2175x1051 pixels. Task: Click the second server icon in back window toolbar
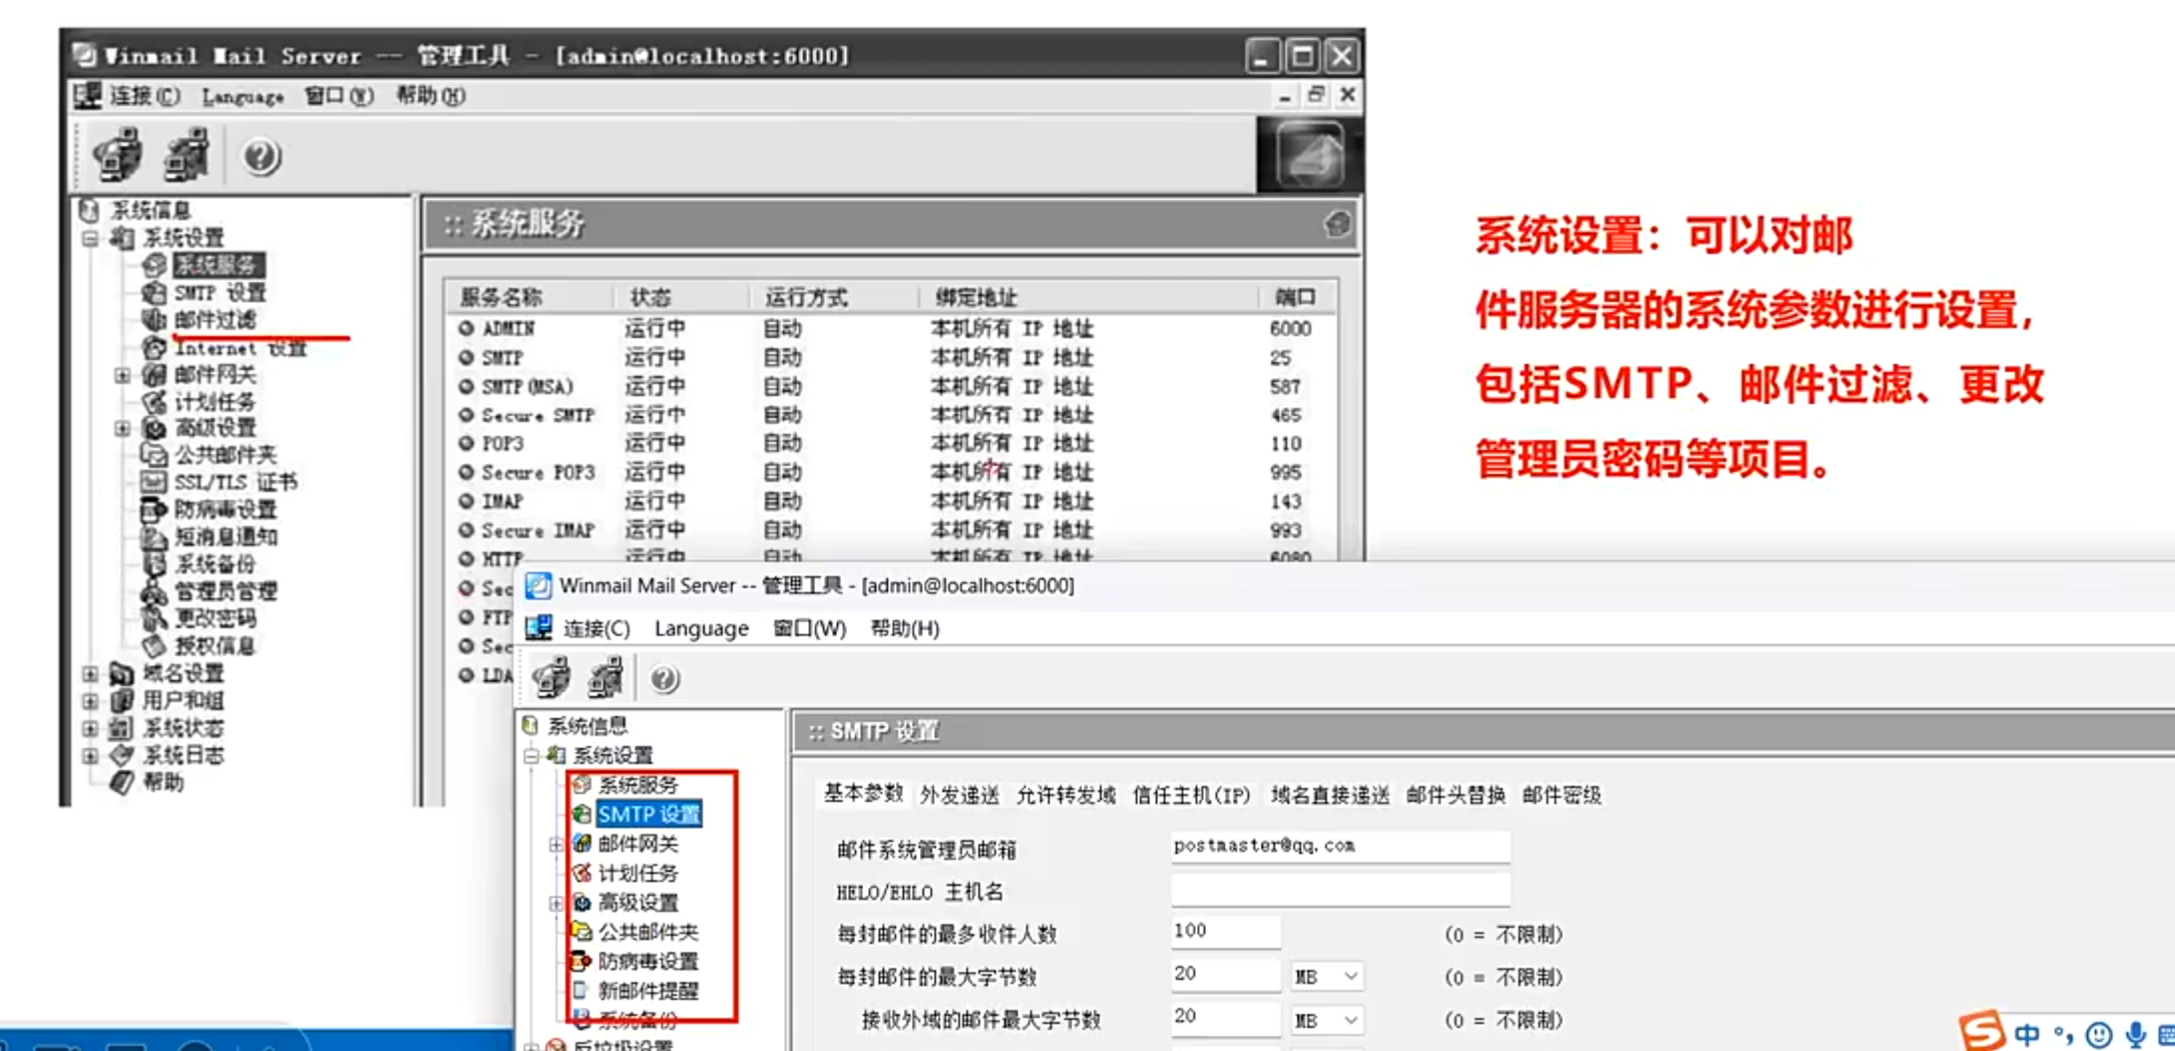[x=187, y=155]
